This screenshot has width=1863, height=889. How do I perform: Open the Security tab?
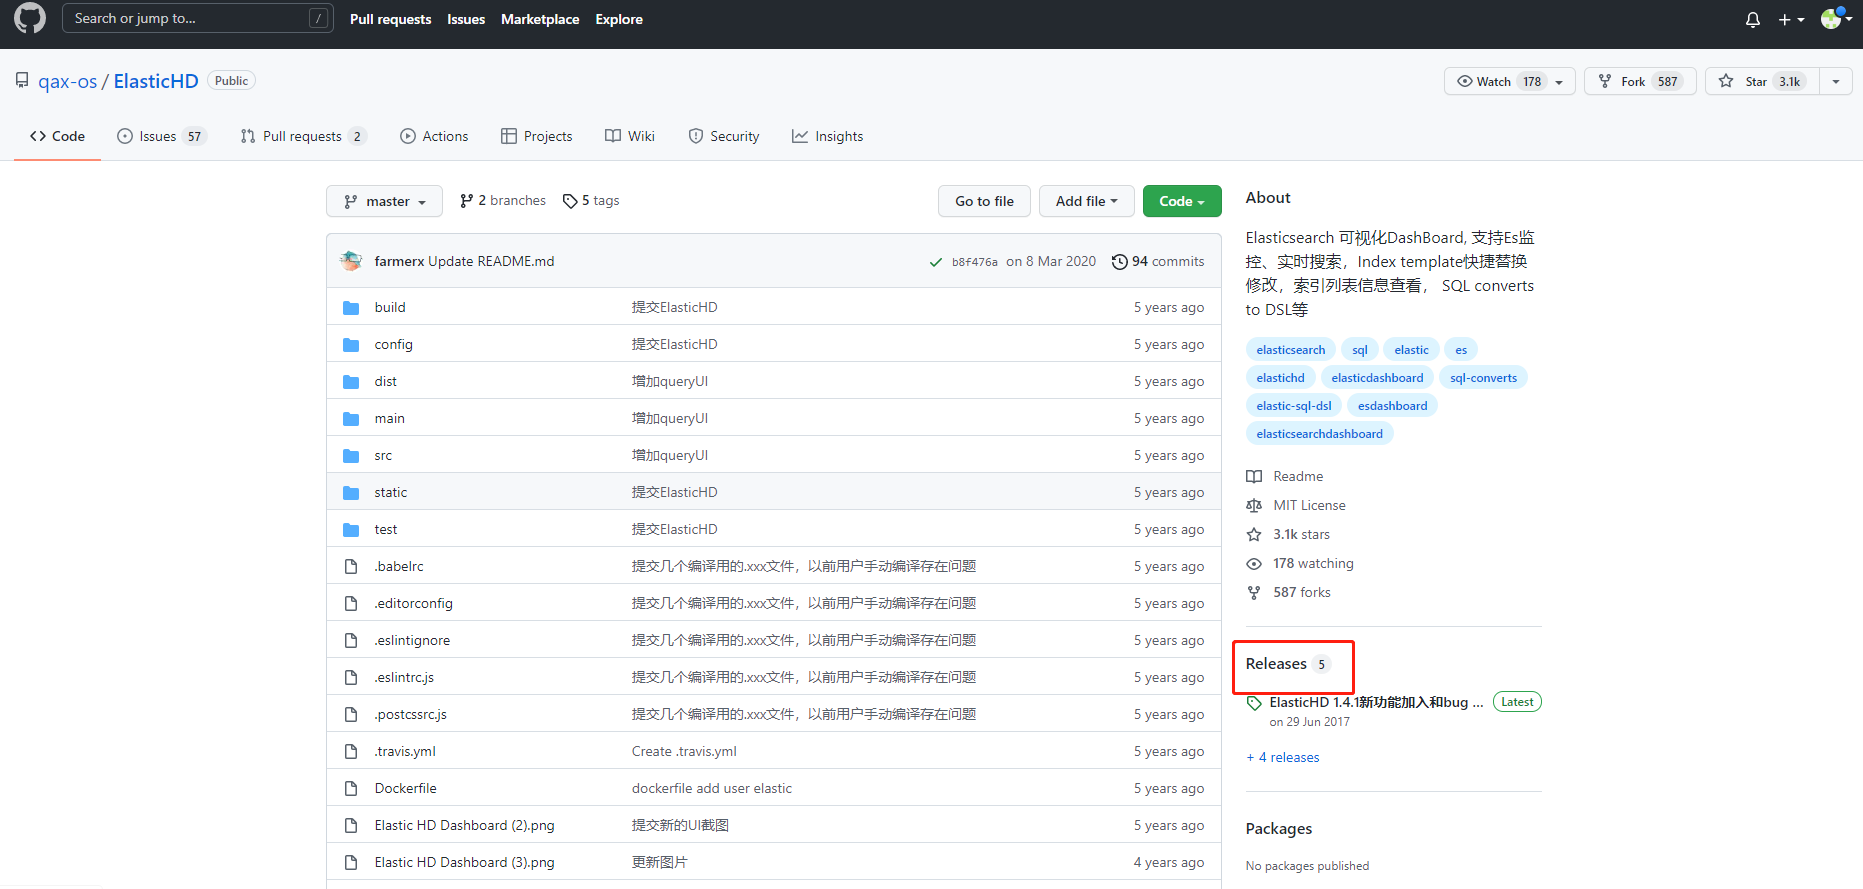724,136
